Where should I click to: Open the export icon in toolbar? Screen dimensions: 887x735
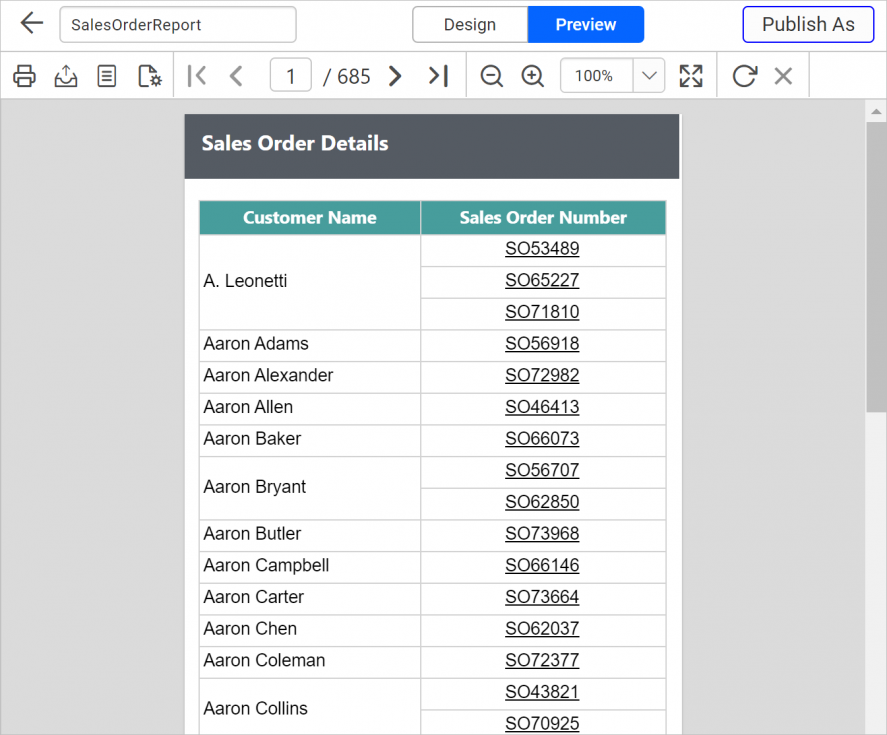click(66, 76)
